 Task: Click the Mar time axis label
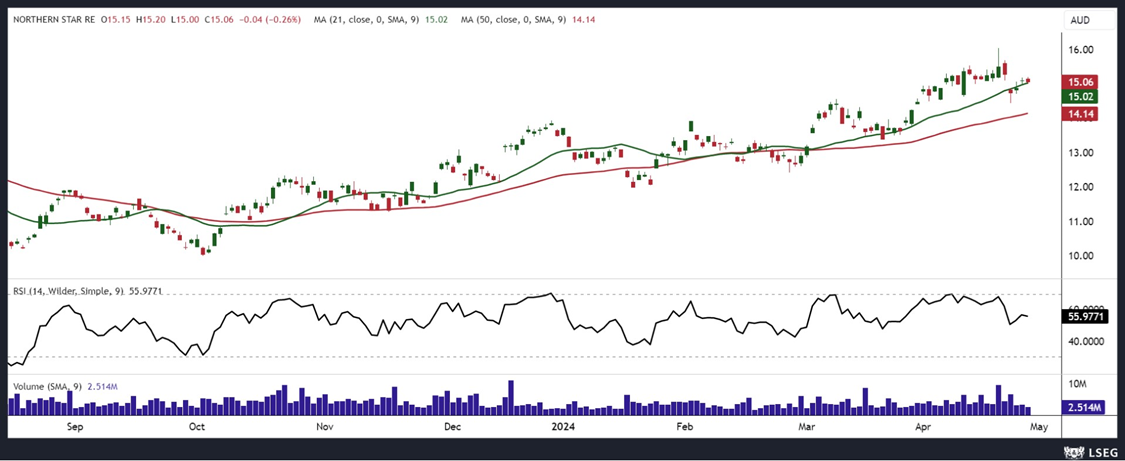coord(805,427)
